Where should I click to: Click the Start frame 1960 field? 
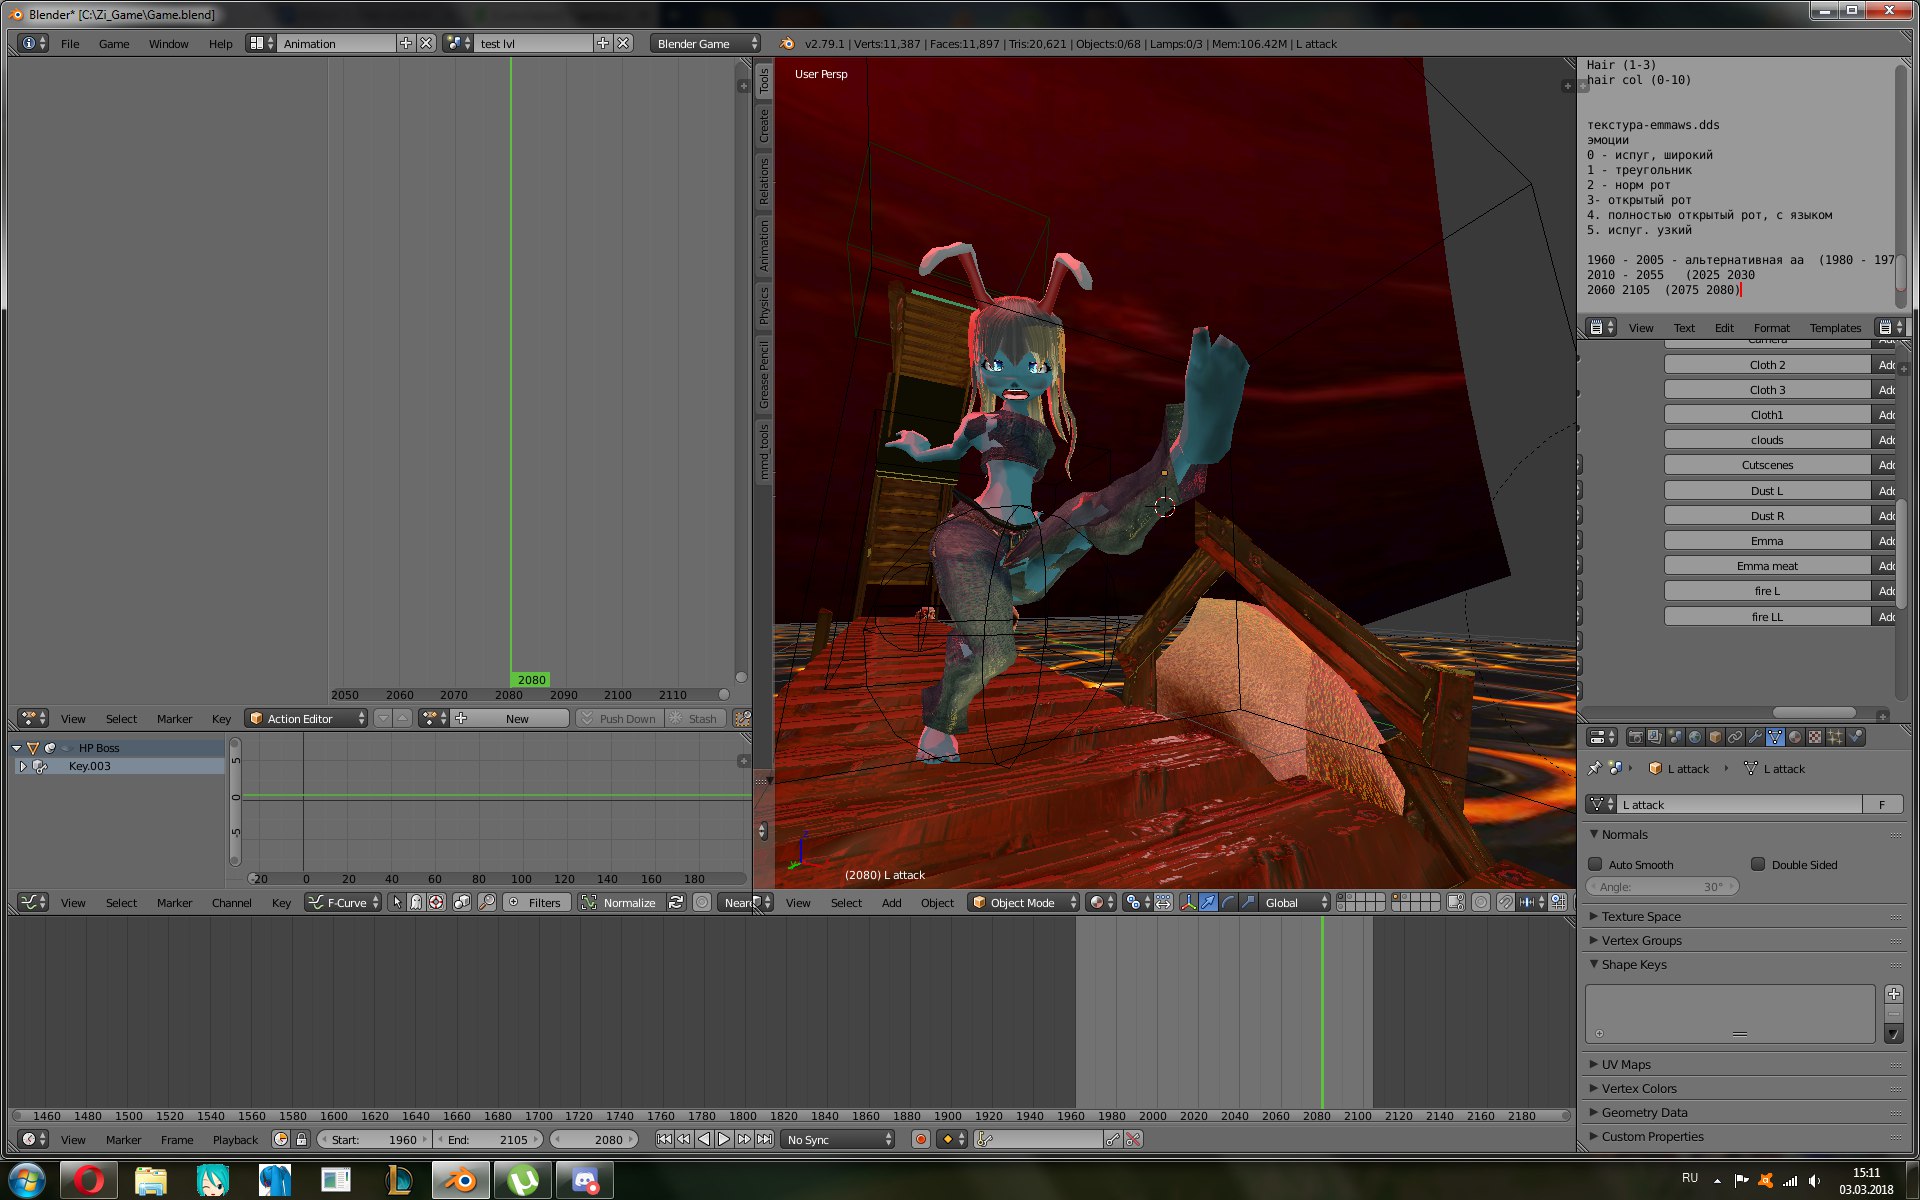(374, 1139)
